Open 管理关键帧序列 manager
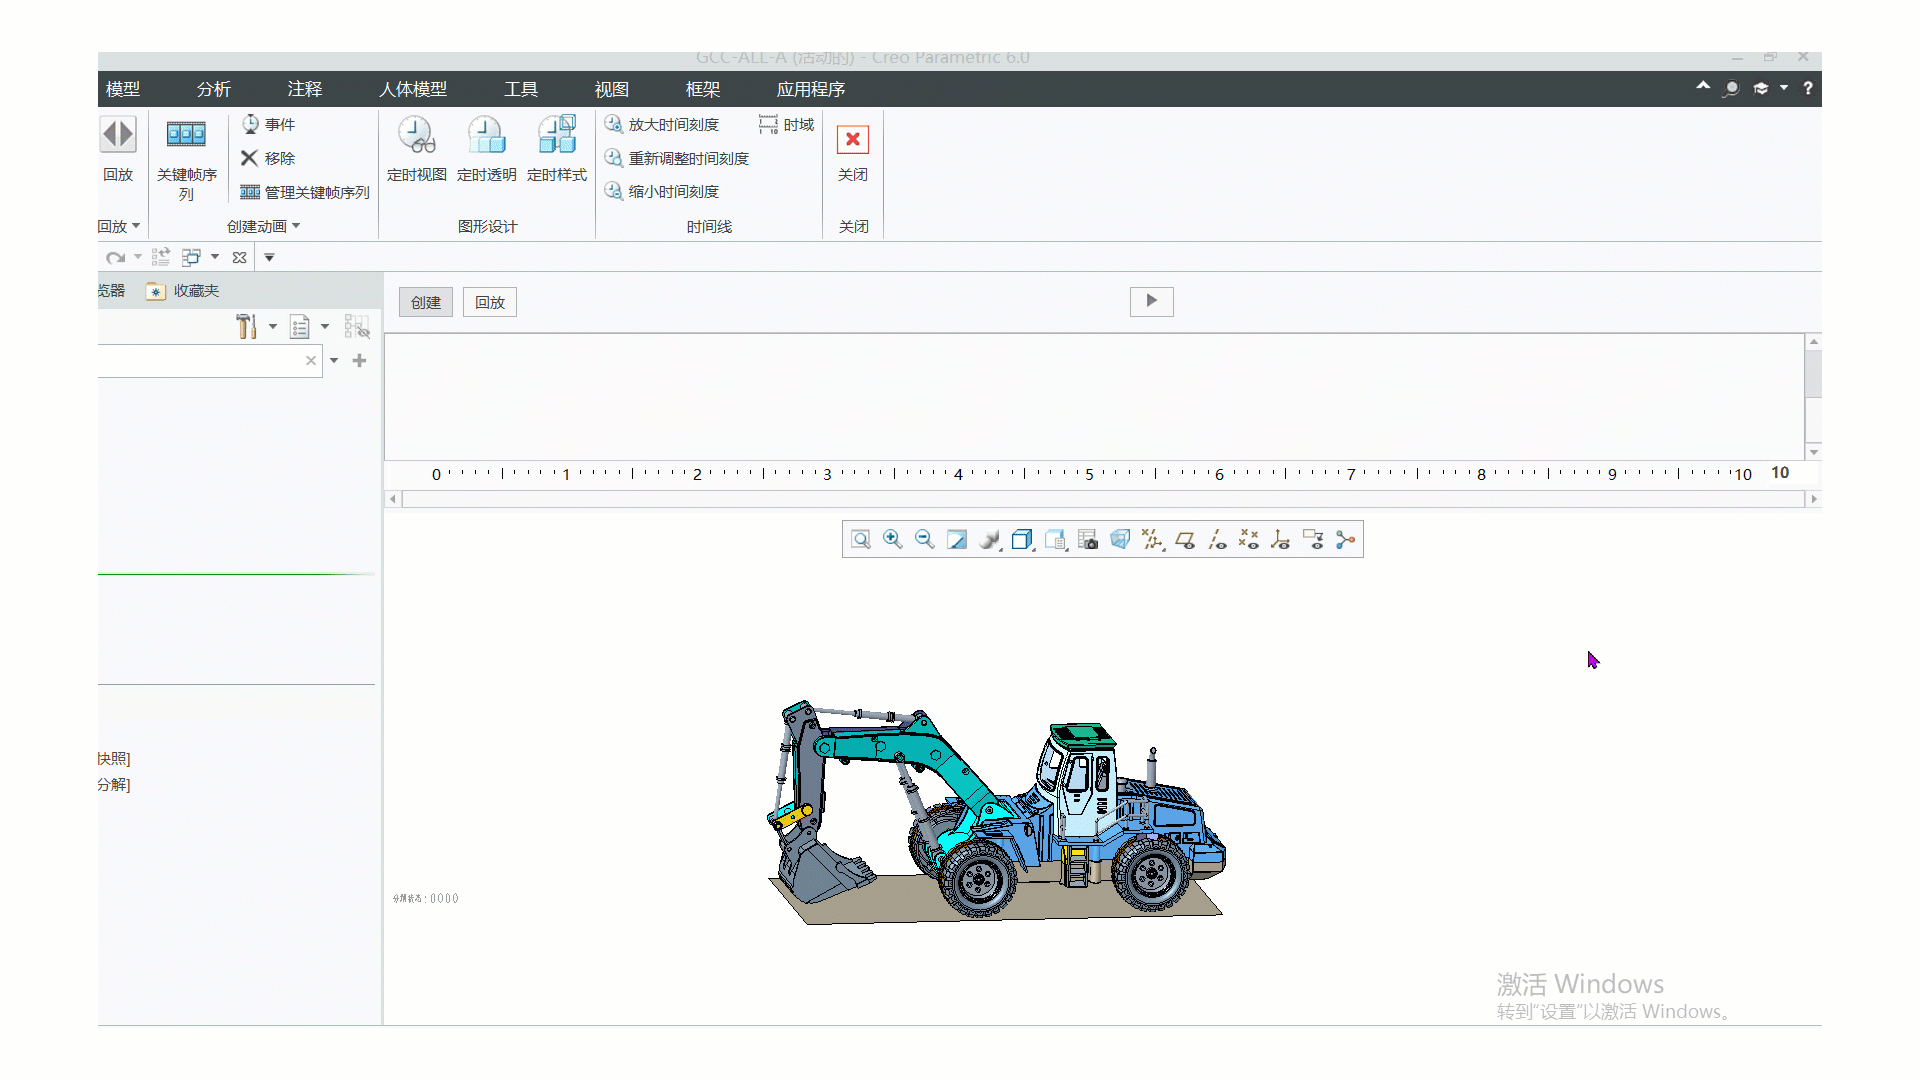The image size is (1920, 1080). click(x=305, y=192)
